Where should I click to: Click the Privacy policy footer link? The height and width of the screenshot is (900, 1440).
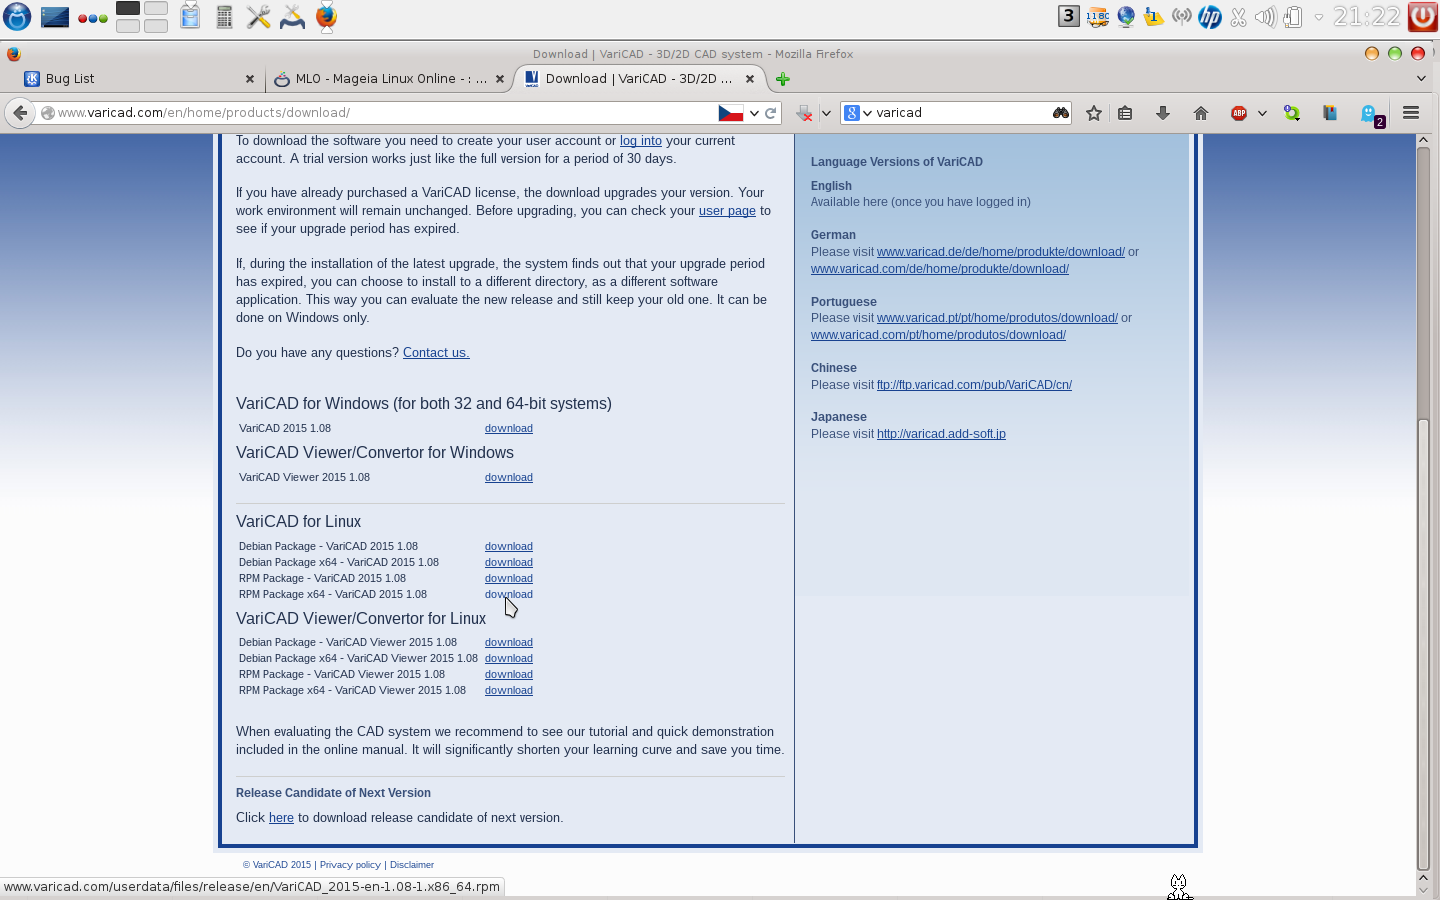pos(350,865)
